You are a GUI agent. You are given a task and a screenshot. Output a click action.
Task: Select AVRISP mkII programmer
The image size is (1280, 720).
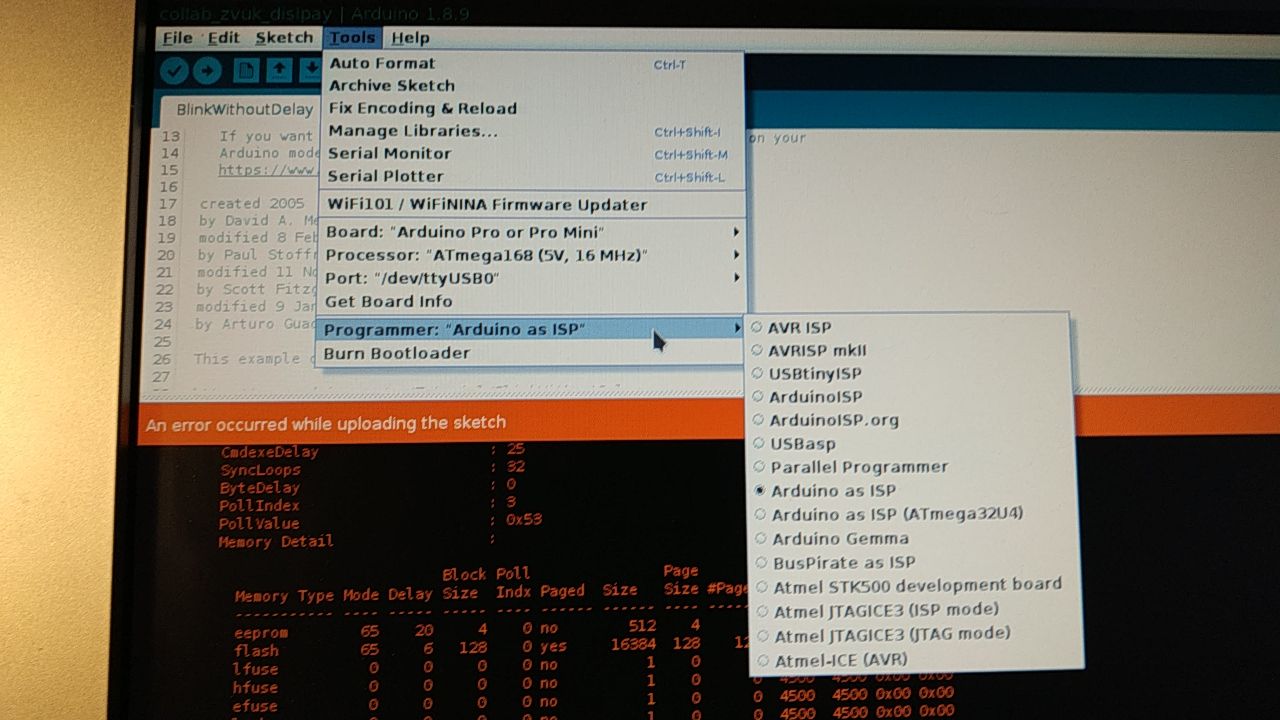click(x=910, y=350)
